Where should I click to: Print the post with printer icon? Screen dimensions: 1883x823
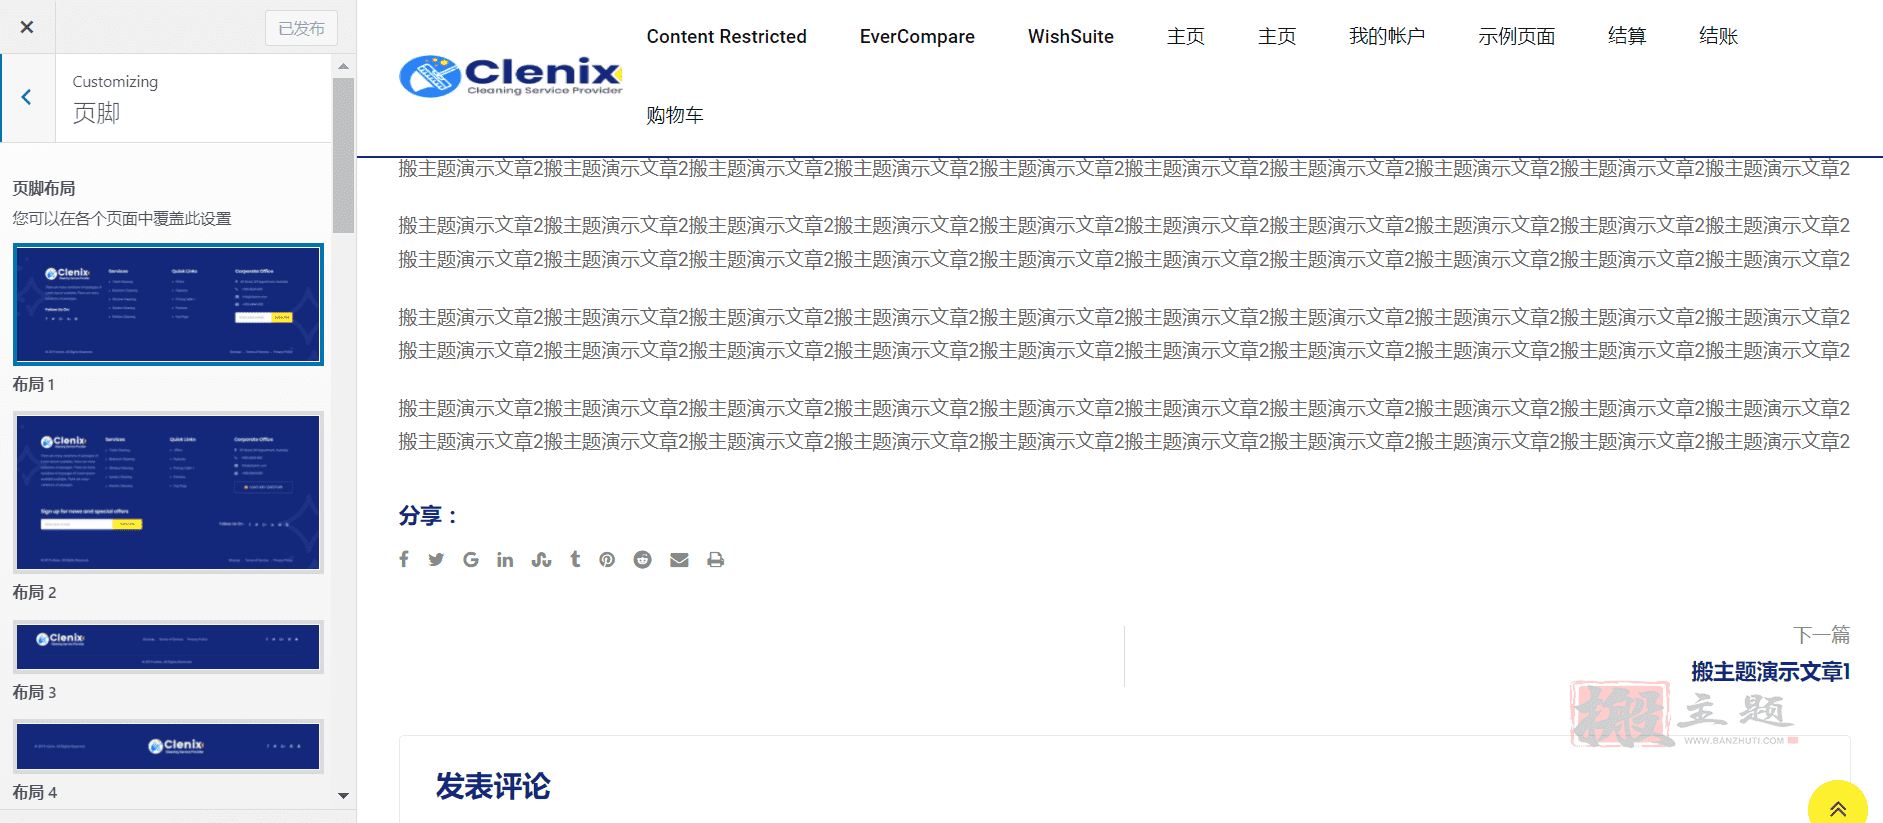[715, 559]
